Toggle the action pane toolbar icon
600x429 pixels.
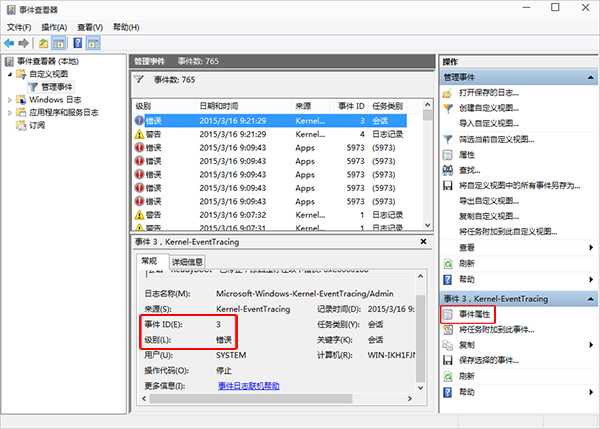93,43
